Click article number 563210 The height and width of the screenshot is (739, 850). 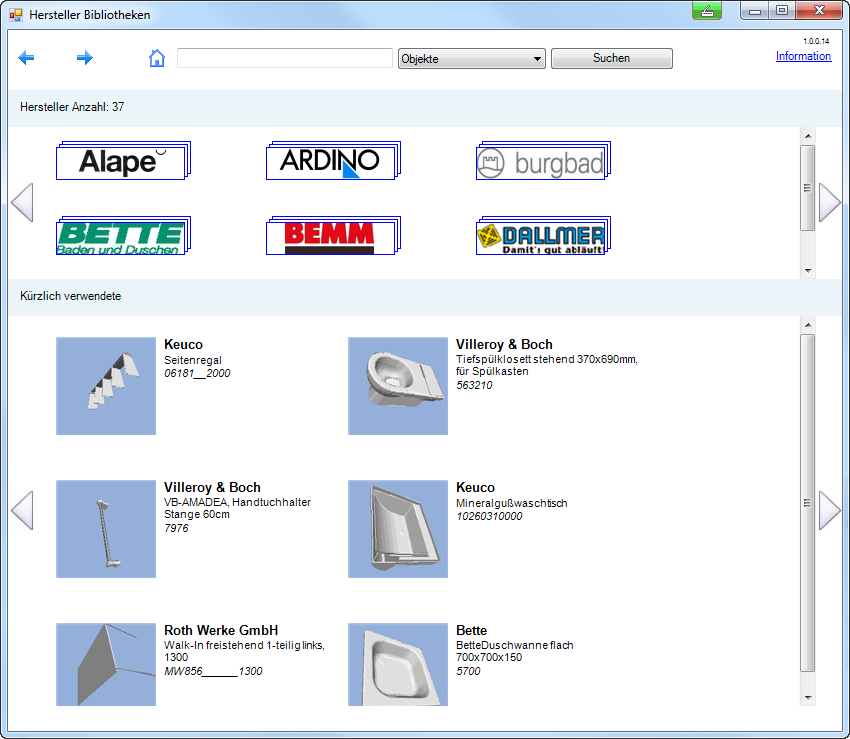474,385
